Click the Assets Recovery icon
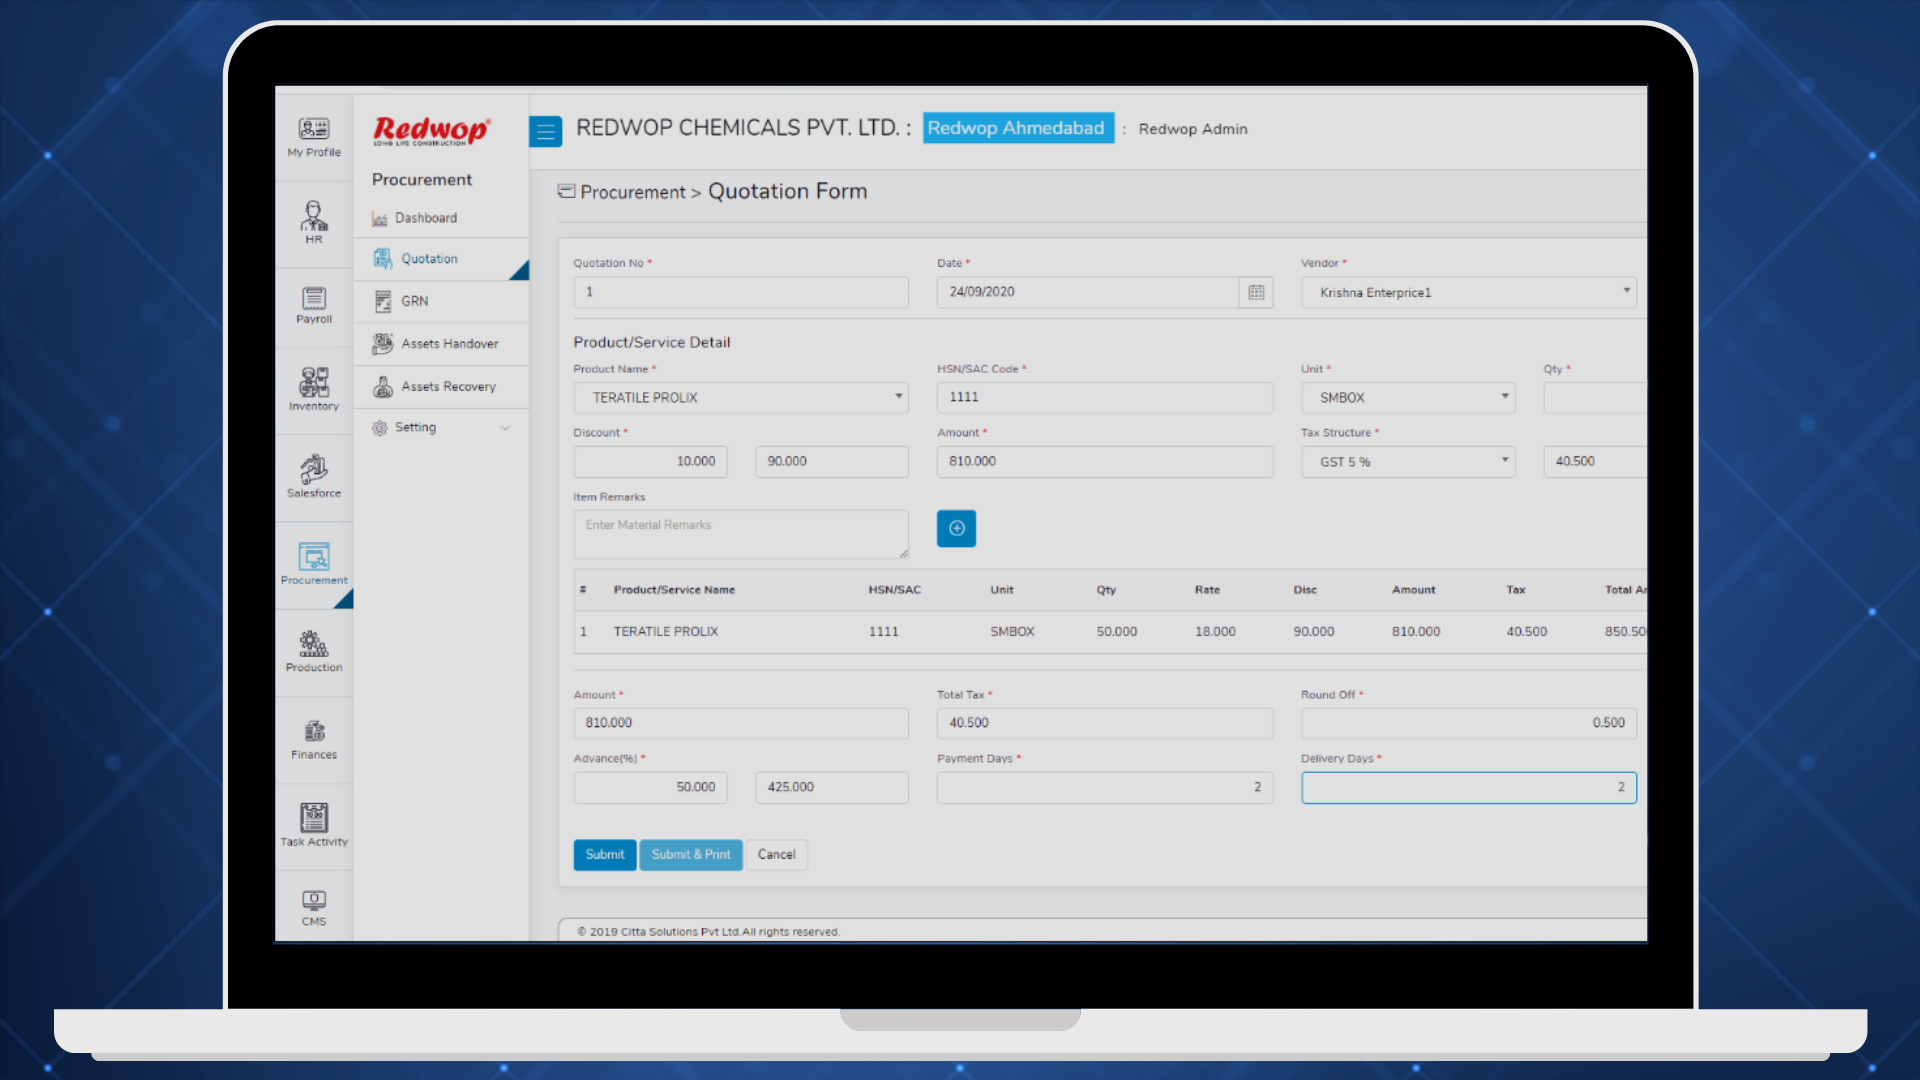This screenshot has width=1920, height=1080. tap(382, 387)
